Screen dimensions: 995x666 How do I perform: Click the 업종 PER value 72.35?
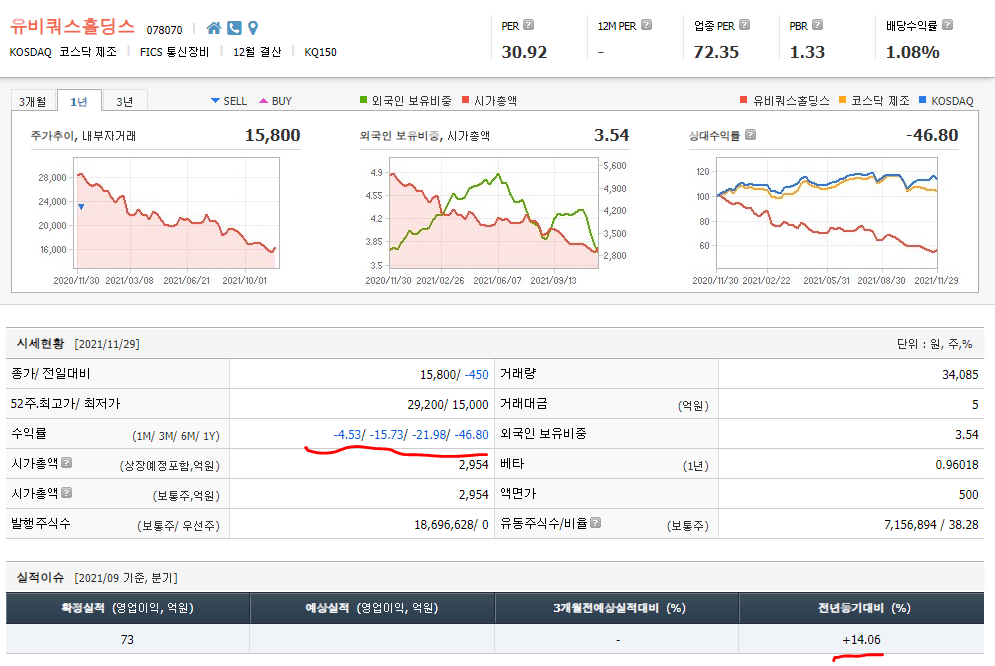click(716, 52)
